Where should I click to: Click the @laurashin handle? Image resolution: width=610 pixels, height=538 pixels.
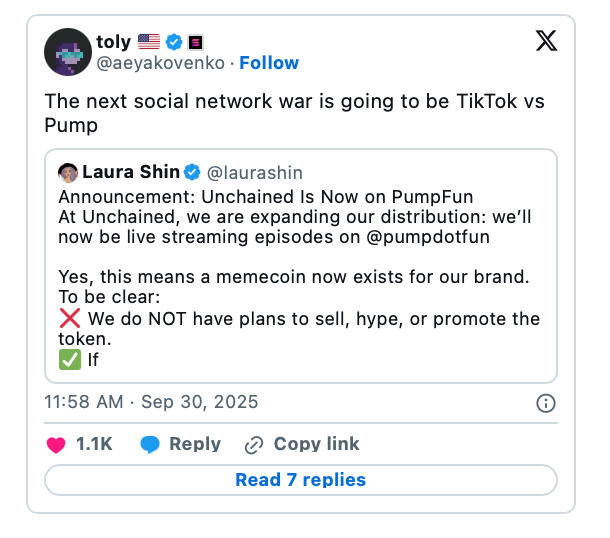click(x=255, y=173)
